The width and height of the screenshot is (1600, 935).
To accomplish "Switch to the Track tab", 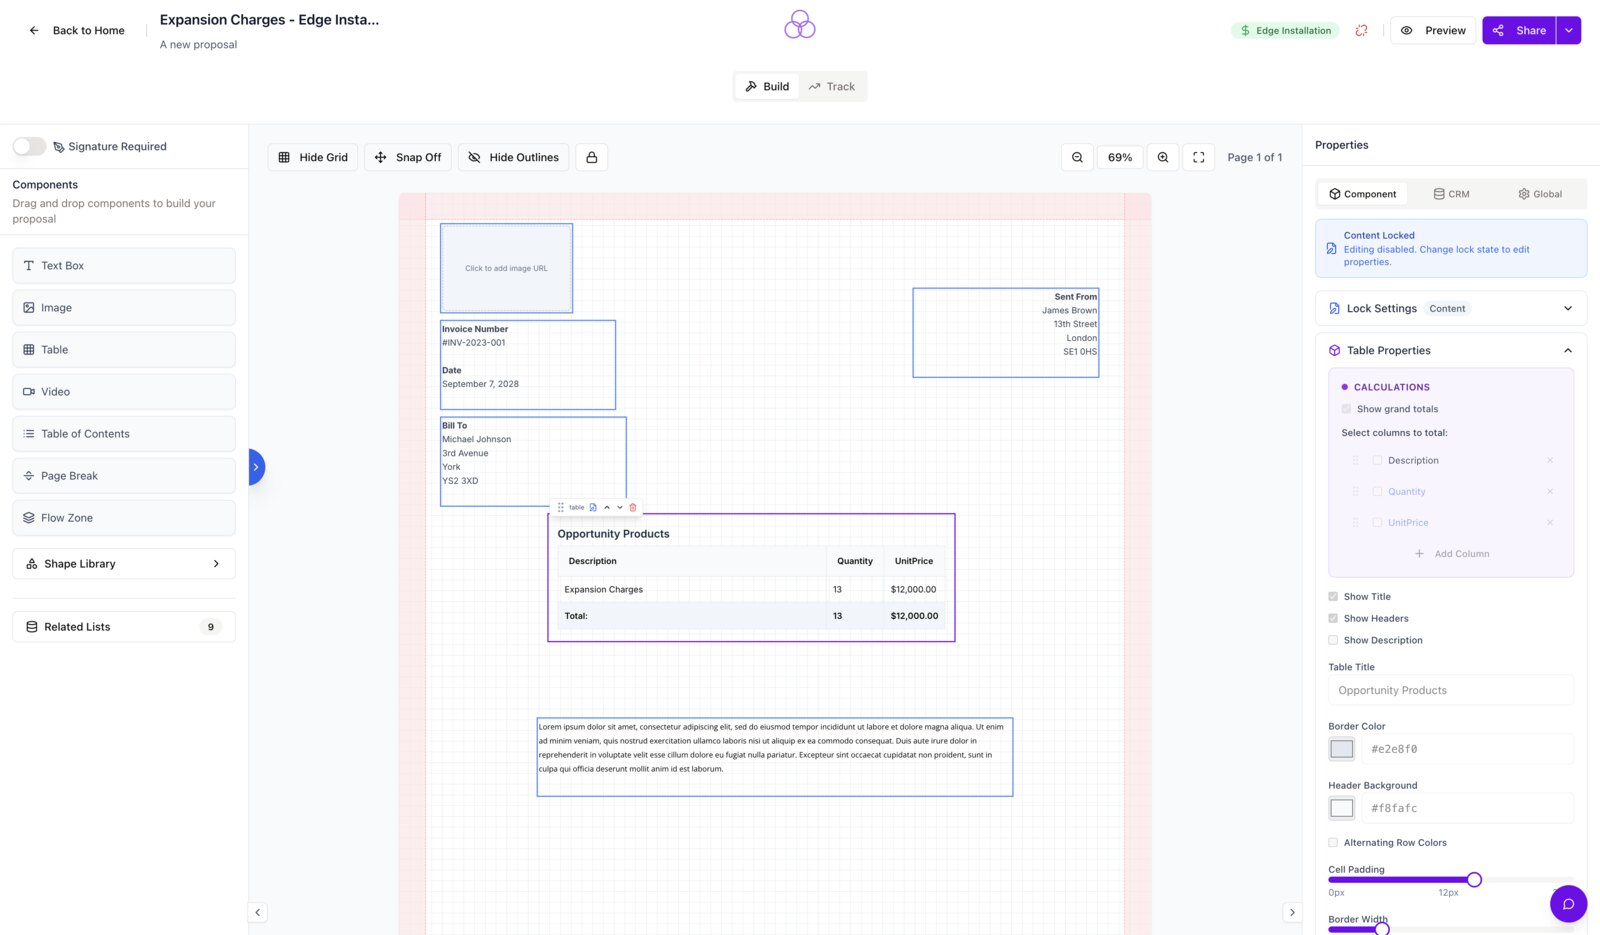I will [x=832, y=86].
